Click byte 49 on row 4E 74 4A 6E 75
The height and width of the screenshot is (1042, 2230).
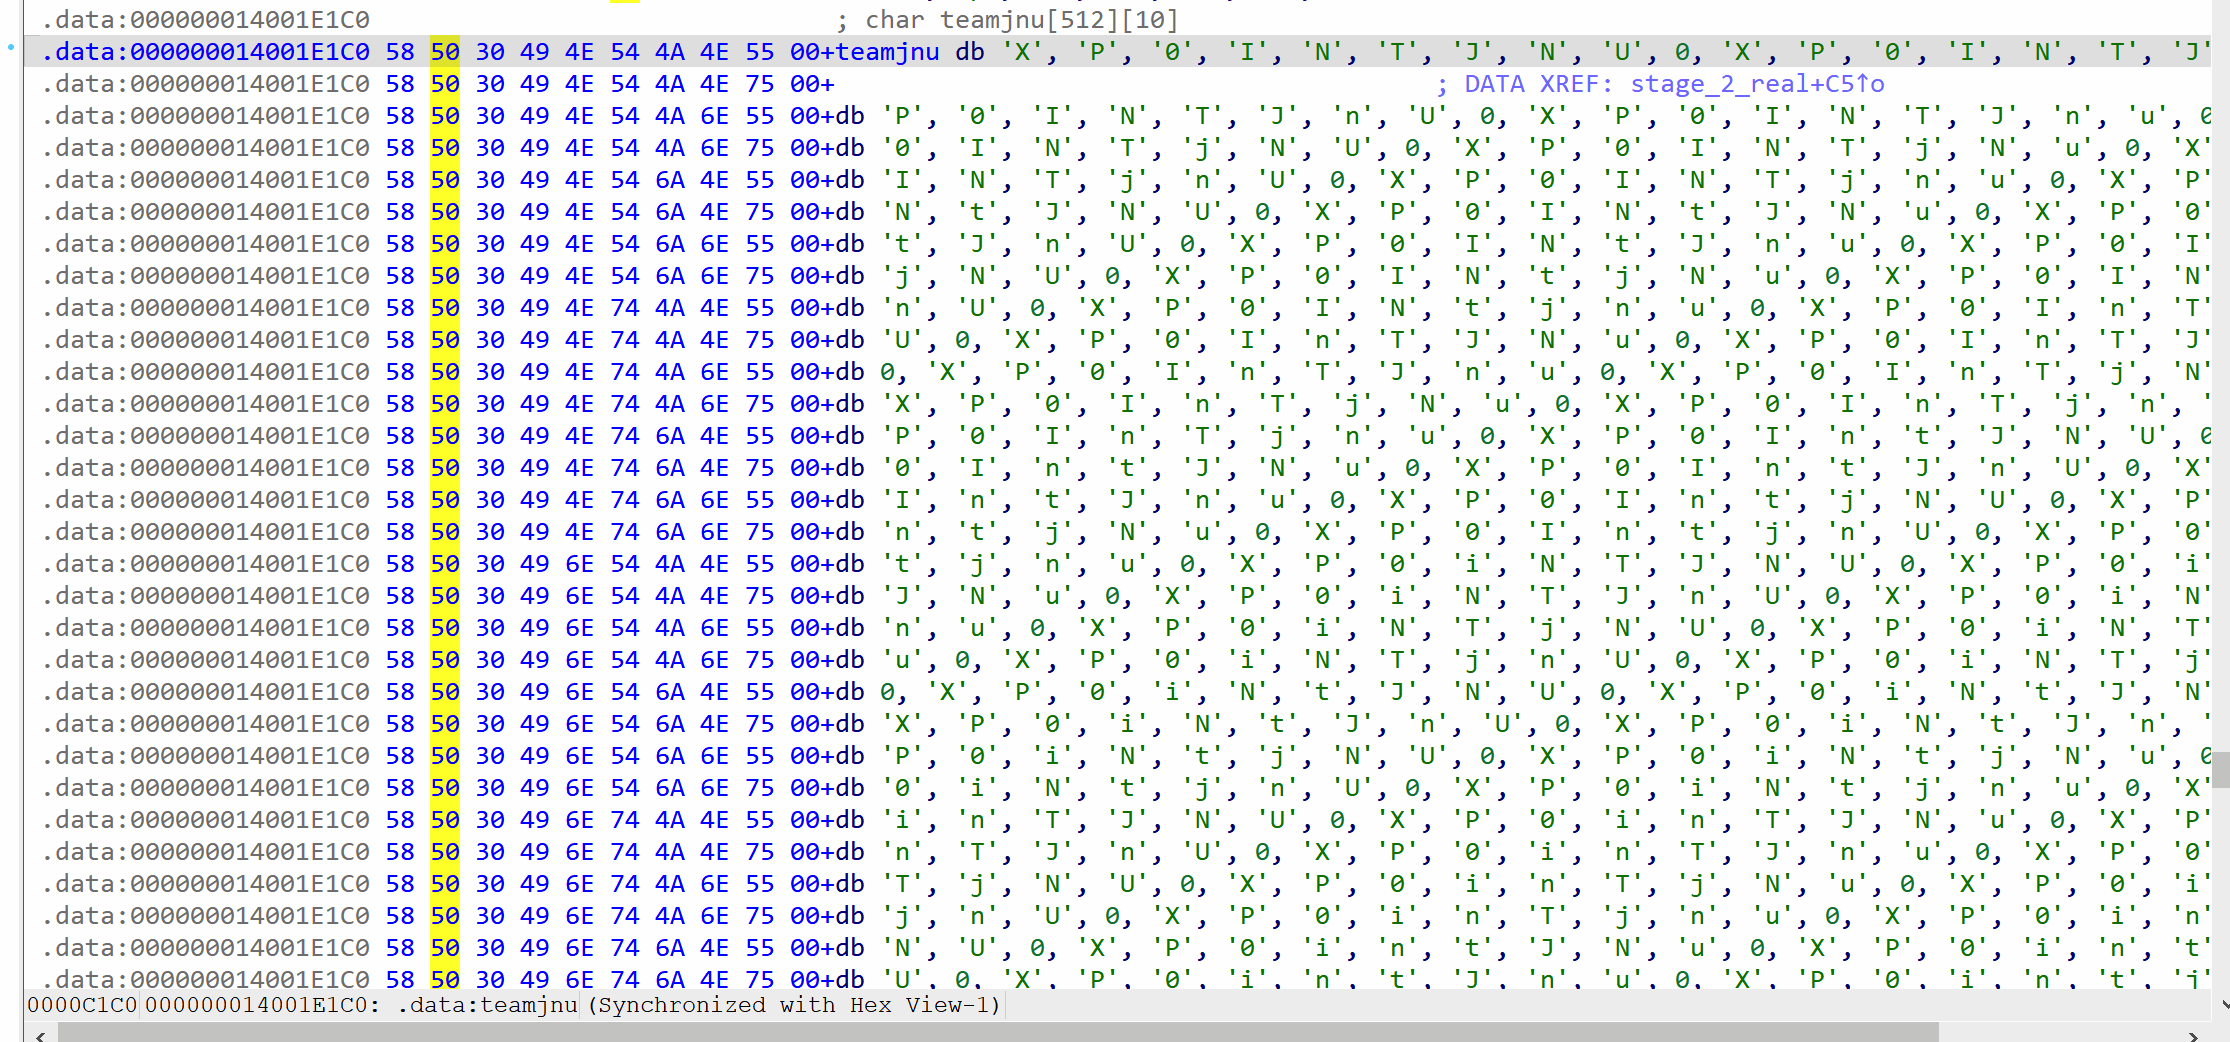pyautogui.click(x=534, y=404)
